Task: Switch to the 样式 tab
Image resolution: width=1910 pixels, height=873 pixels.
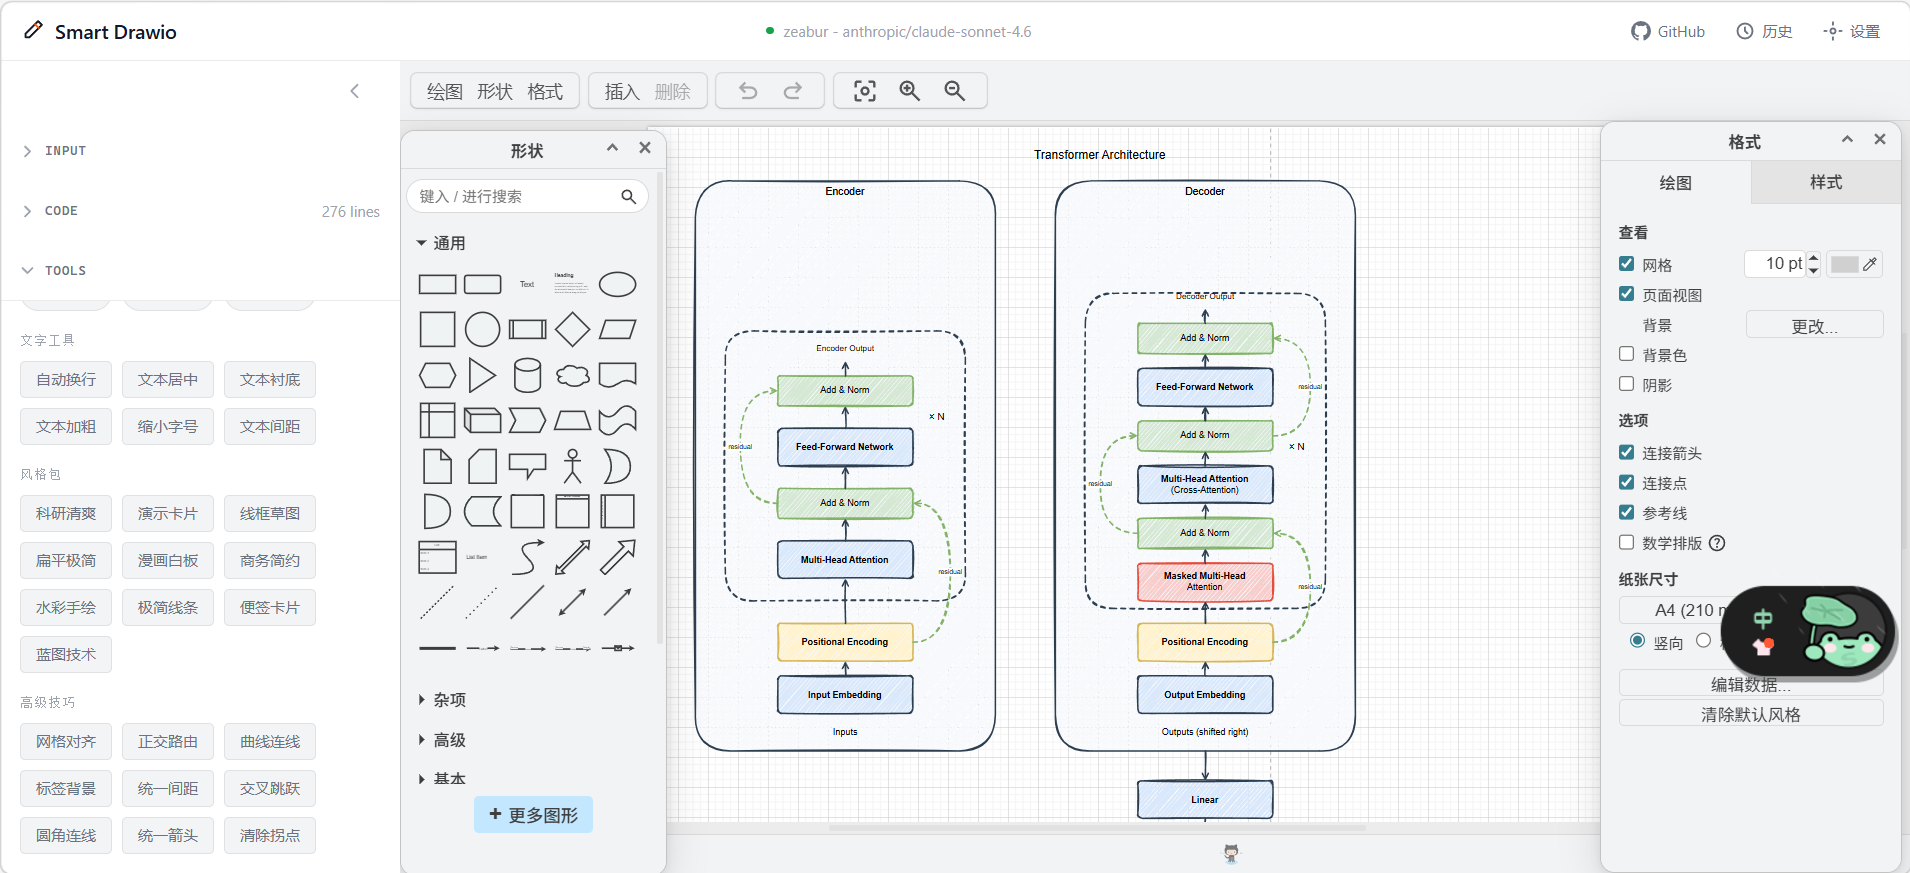Action: point(1826,182)
